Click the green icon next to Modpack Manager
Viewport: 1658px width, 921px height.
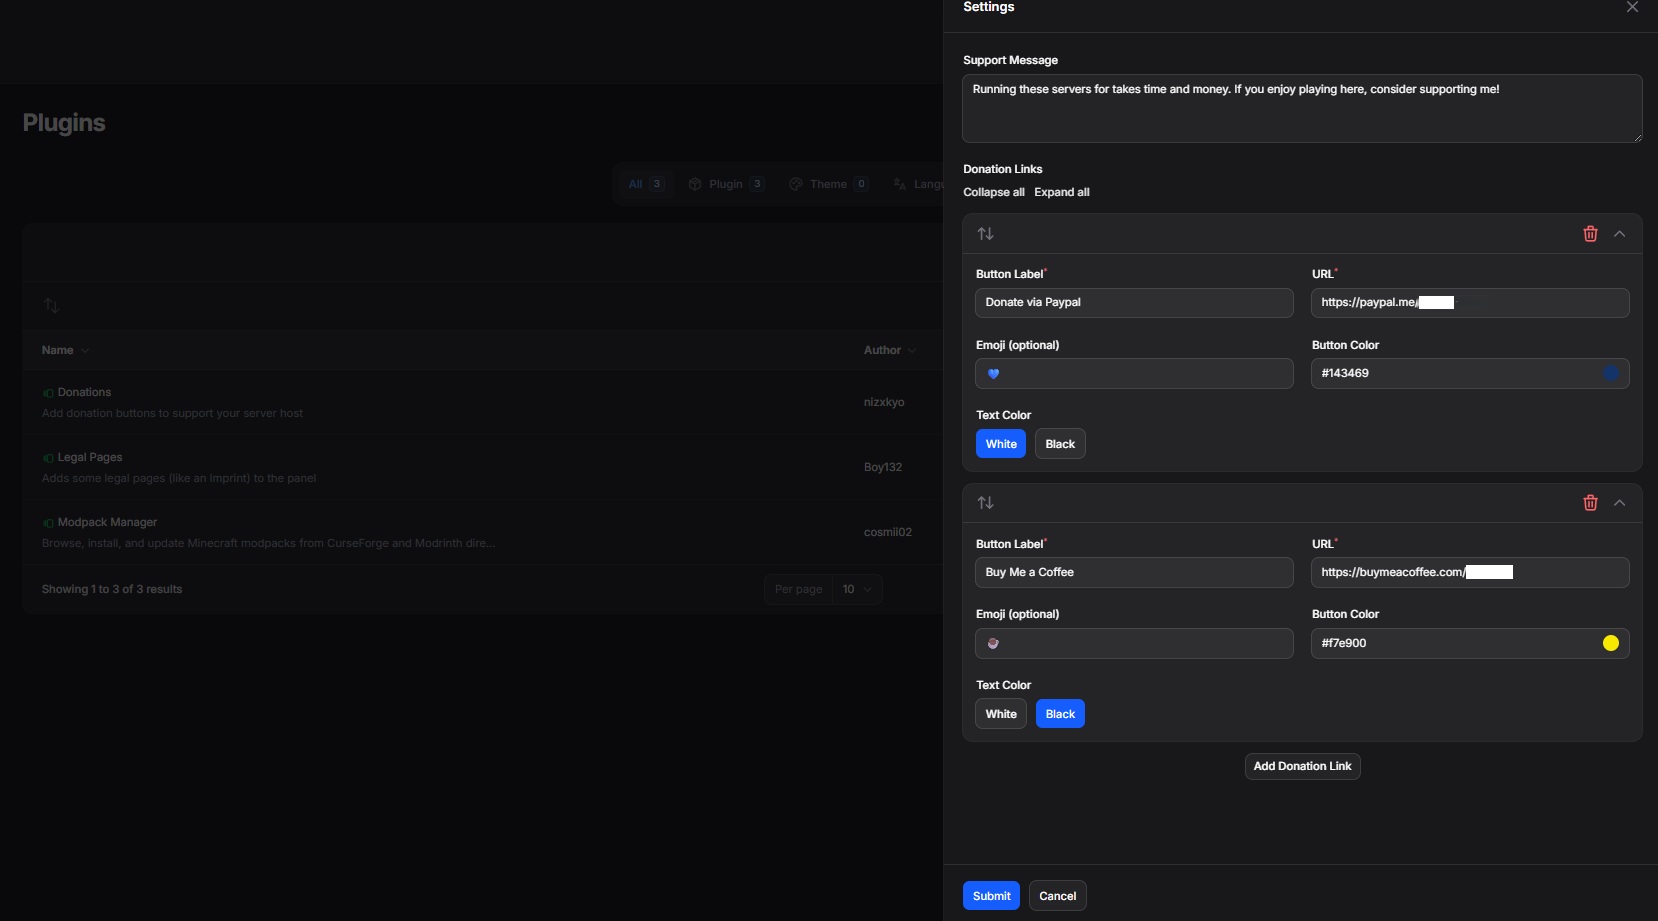coord(48,523)
